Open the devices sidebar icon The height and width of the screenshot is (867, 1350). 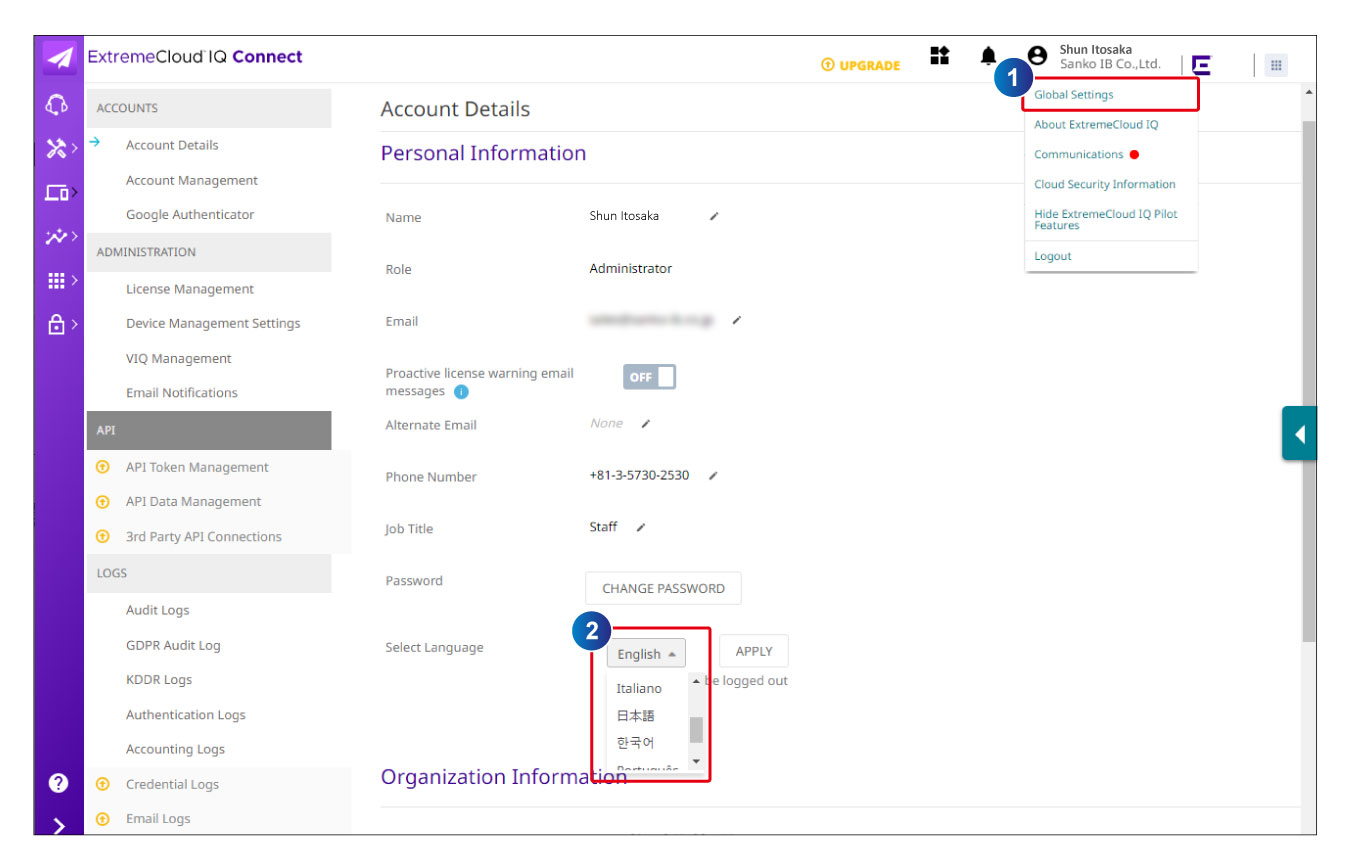point(57,193)
